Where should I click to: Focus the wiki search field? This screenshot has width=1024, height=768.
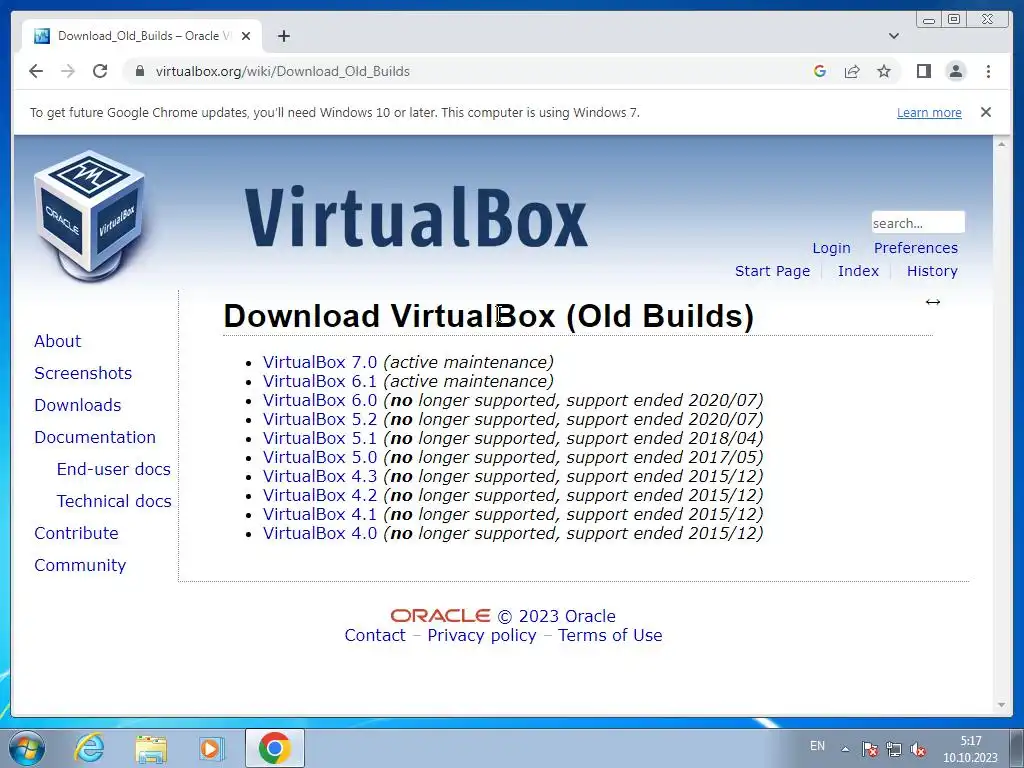[918, 223]
